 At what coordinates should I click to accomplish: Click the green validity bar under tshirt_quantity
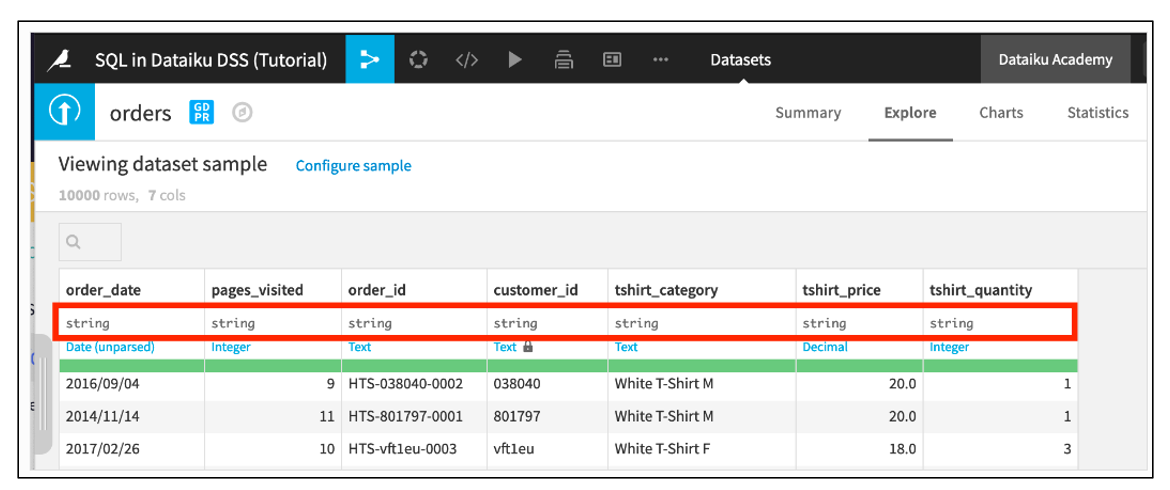(1001, 365)
